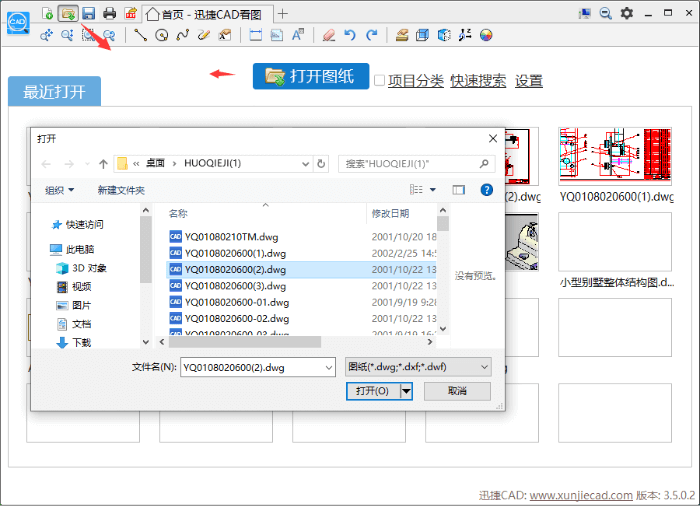Click the zoom-out magnifier in title bar
This screenshot has height=506, width=700.
tap(605, 13)
